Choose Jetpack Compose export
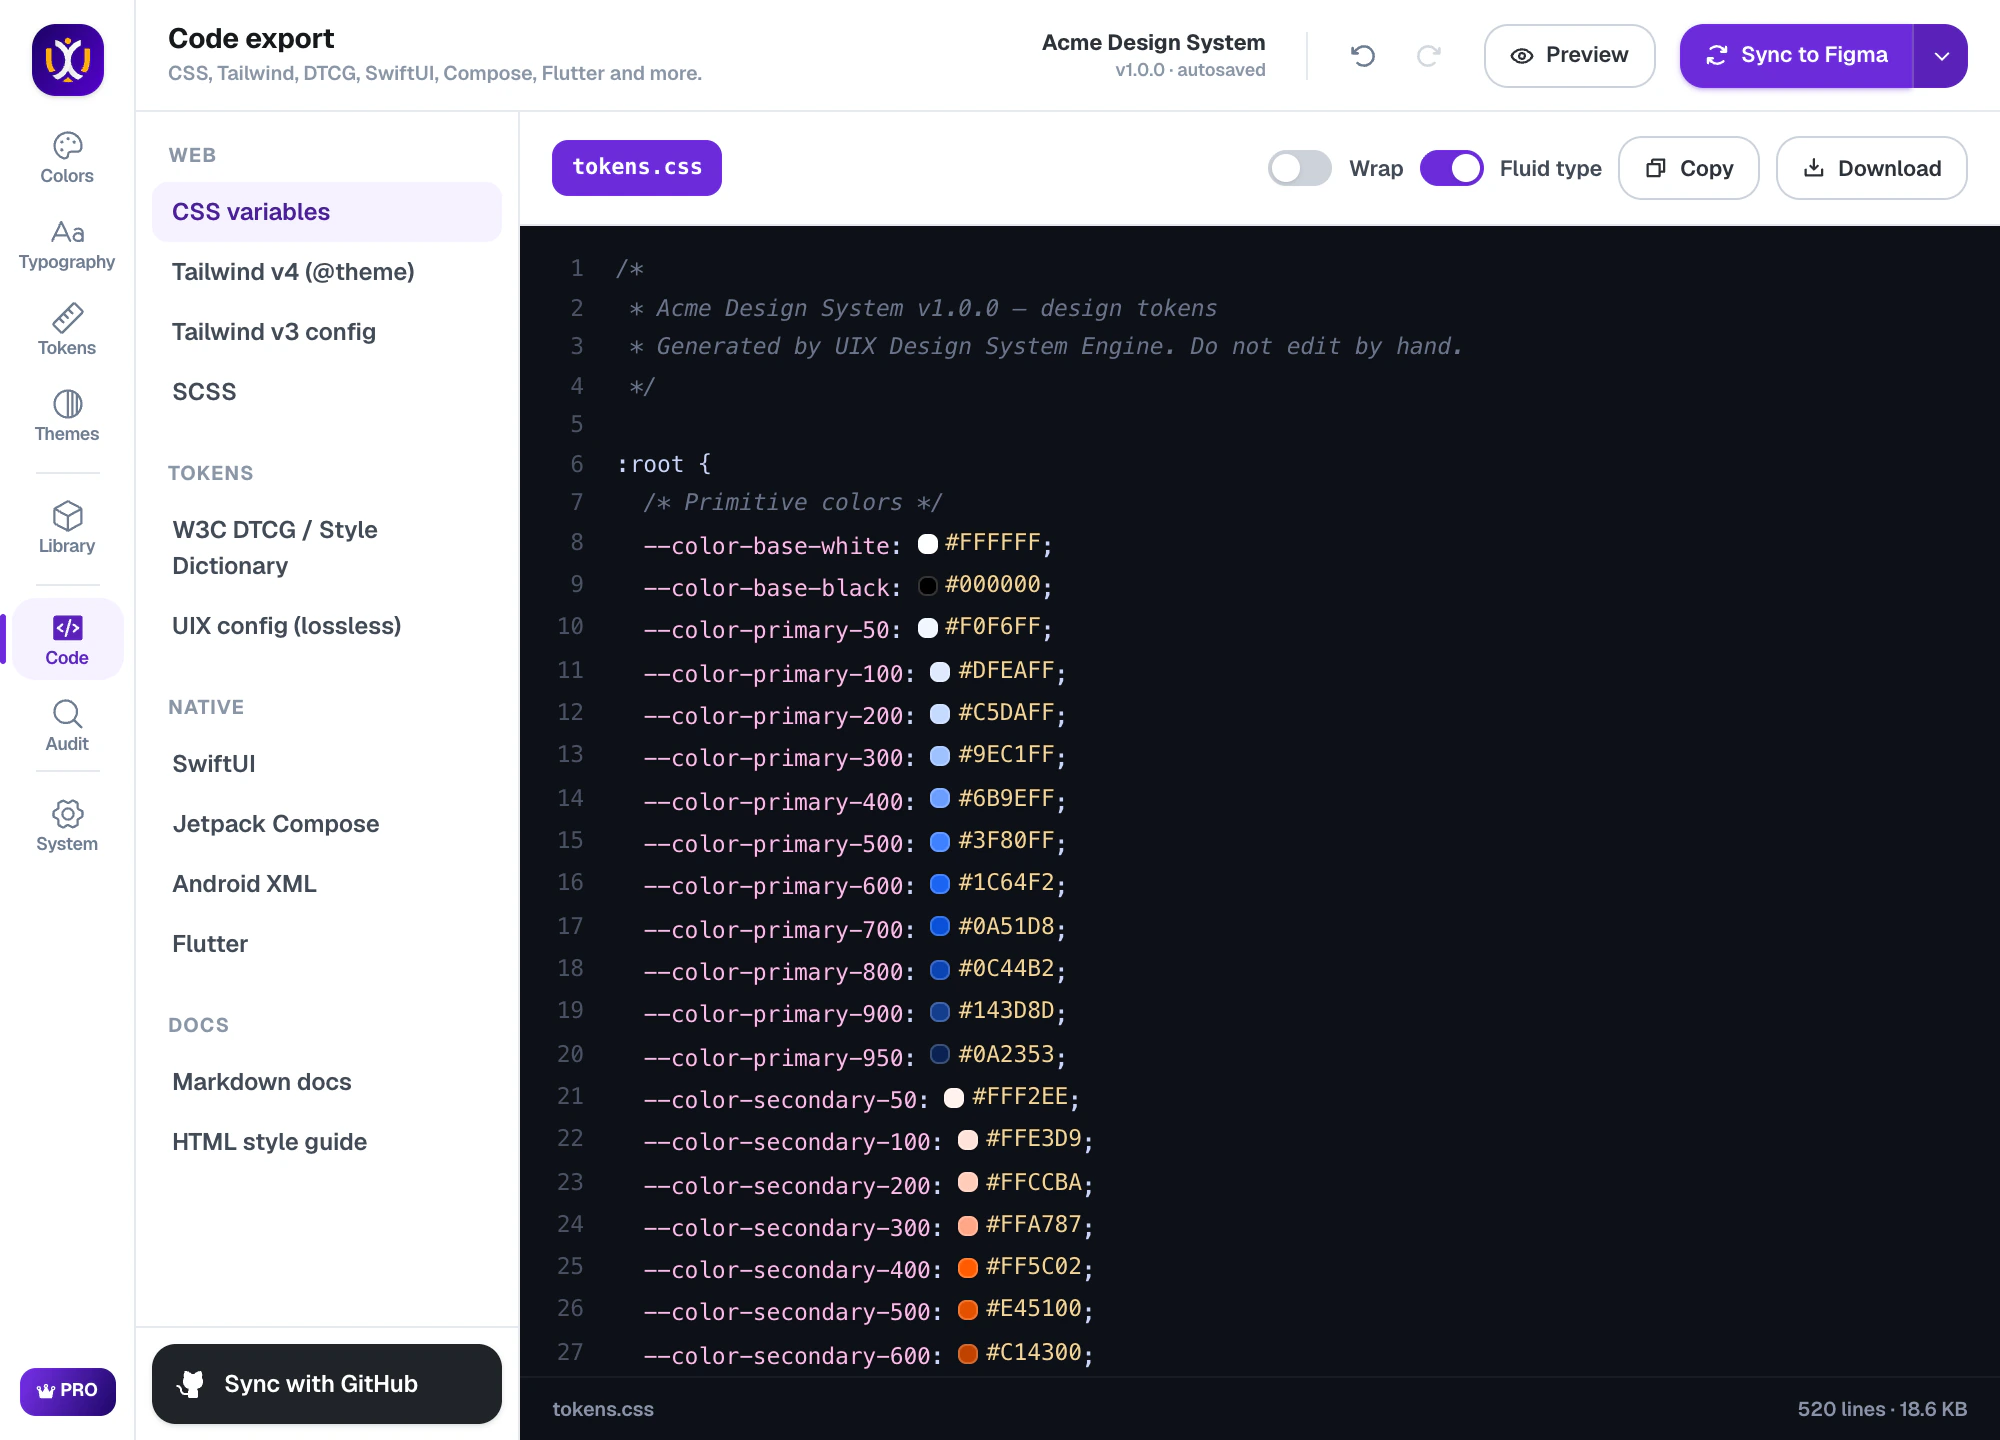The height and width of the screenshot is (1440, 2000). (x=327, y=824)
